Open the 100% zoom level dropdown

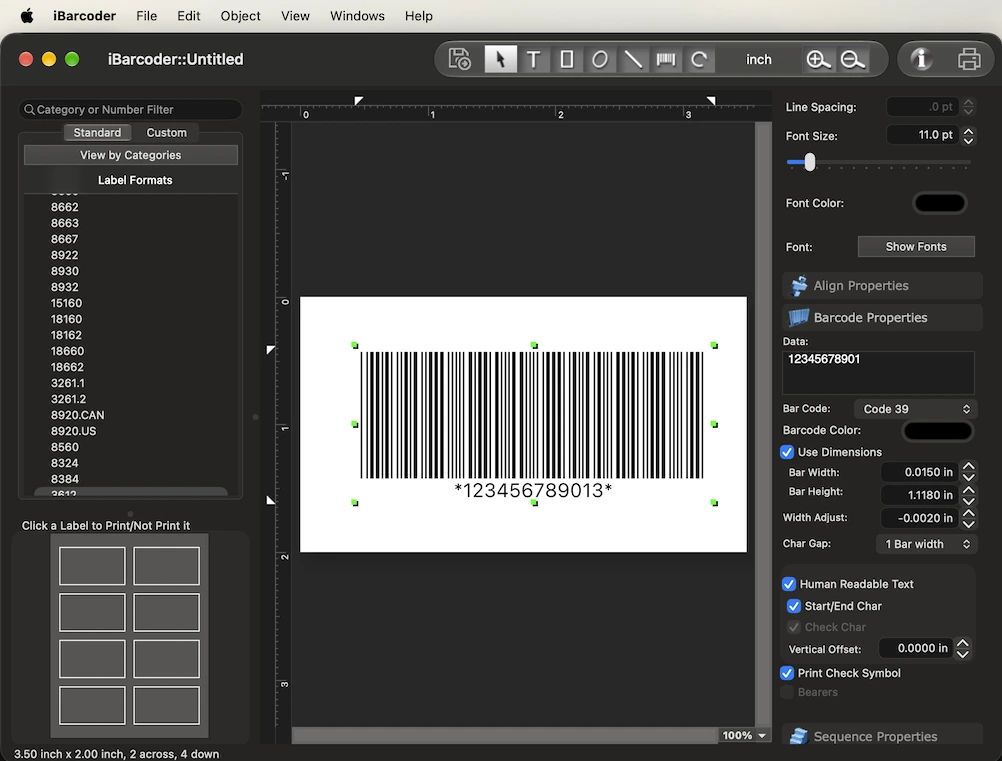click(x=744, y=735)
